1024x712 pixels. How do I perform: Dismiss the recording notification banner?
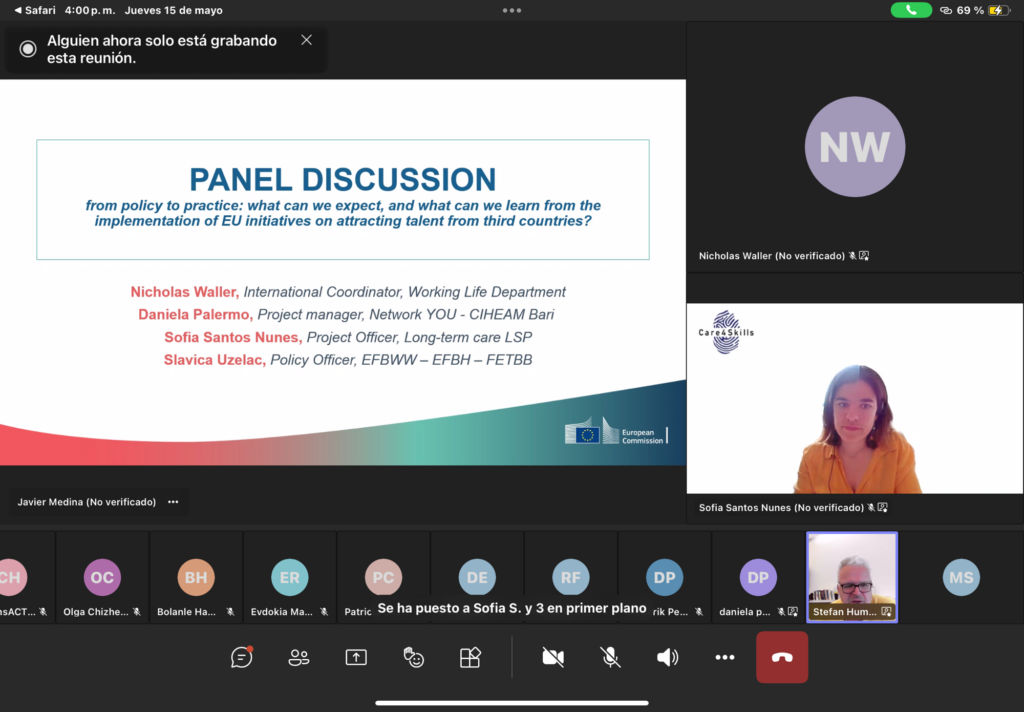pos(306,40)
